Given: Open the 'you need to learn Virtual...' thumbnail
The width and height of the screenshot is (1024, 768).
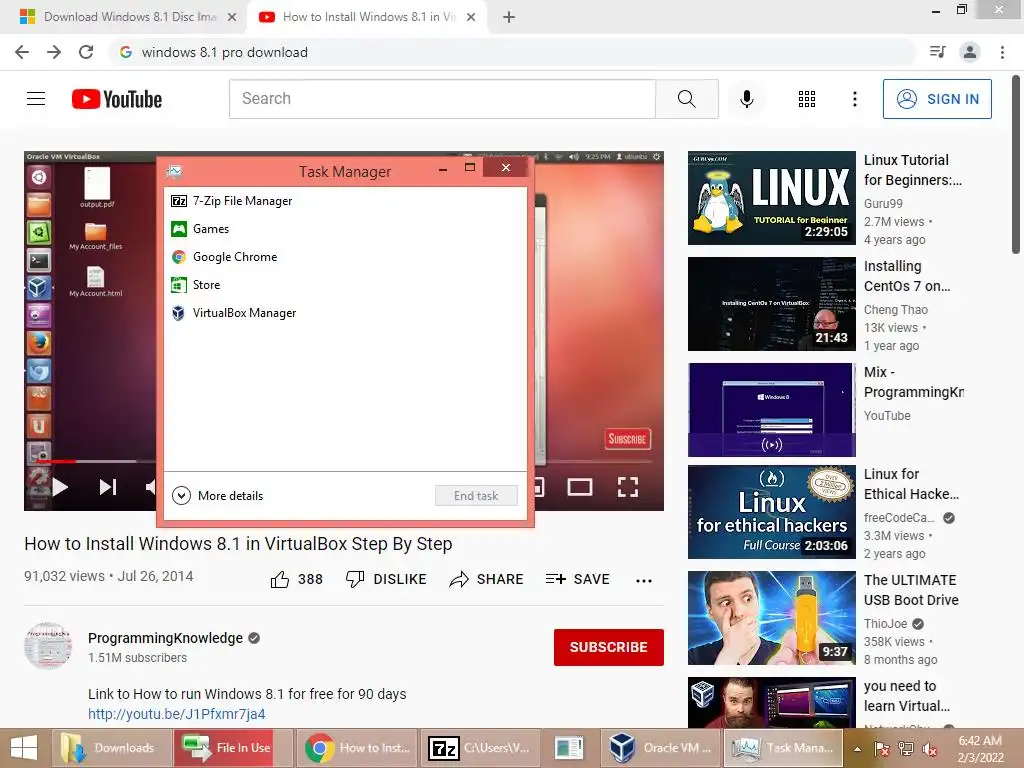Looking at the screenshot, I should (x=771, y=702).
